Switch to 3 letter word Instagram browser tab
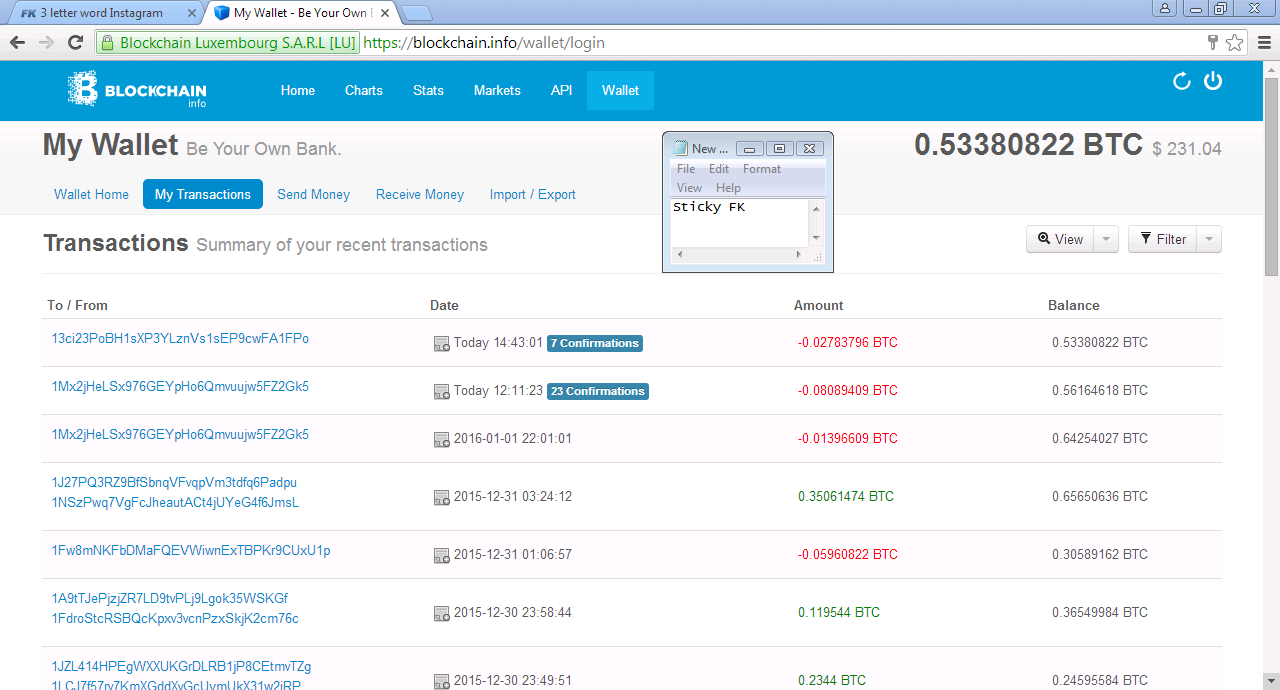This screenshot has width=1280, height=690. pos(105,13)
